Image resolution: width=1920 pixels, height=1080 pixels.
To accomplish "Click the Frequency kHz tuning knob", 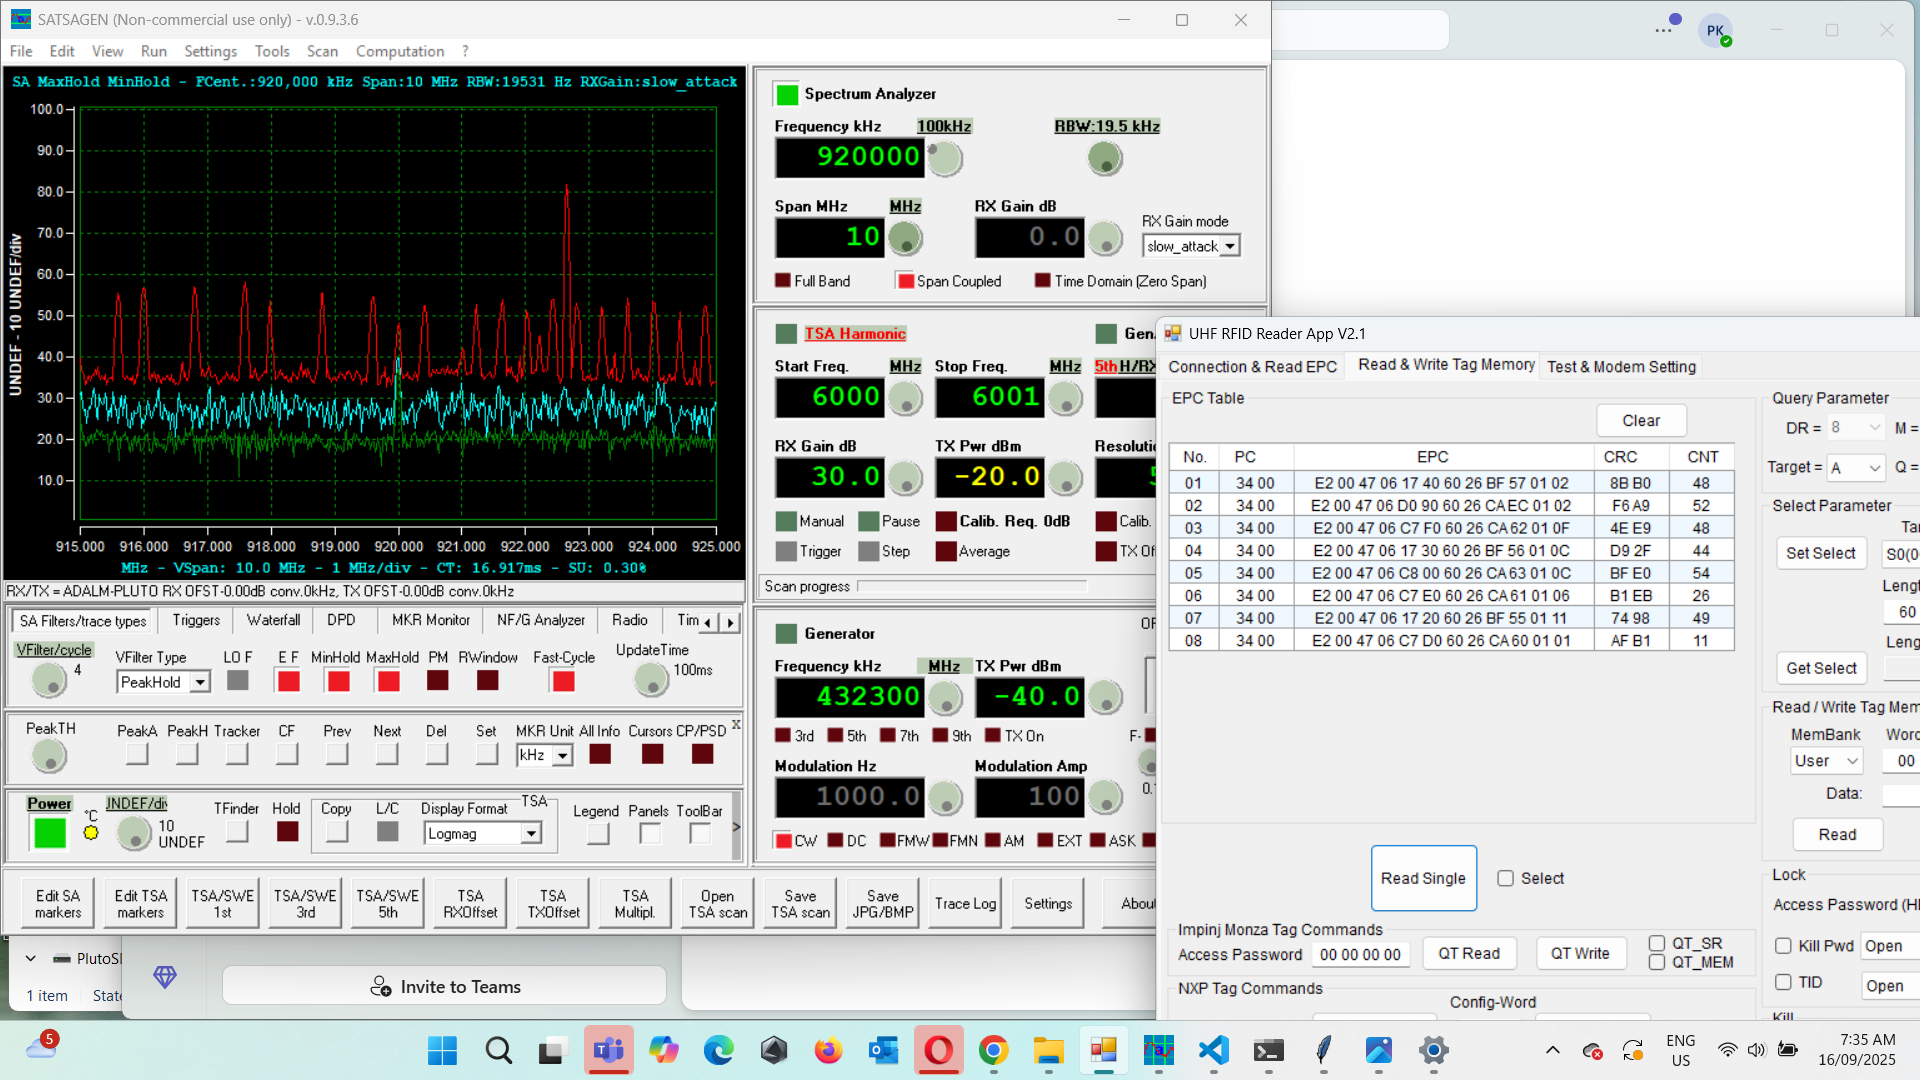I will [945, 158].
